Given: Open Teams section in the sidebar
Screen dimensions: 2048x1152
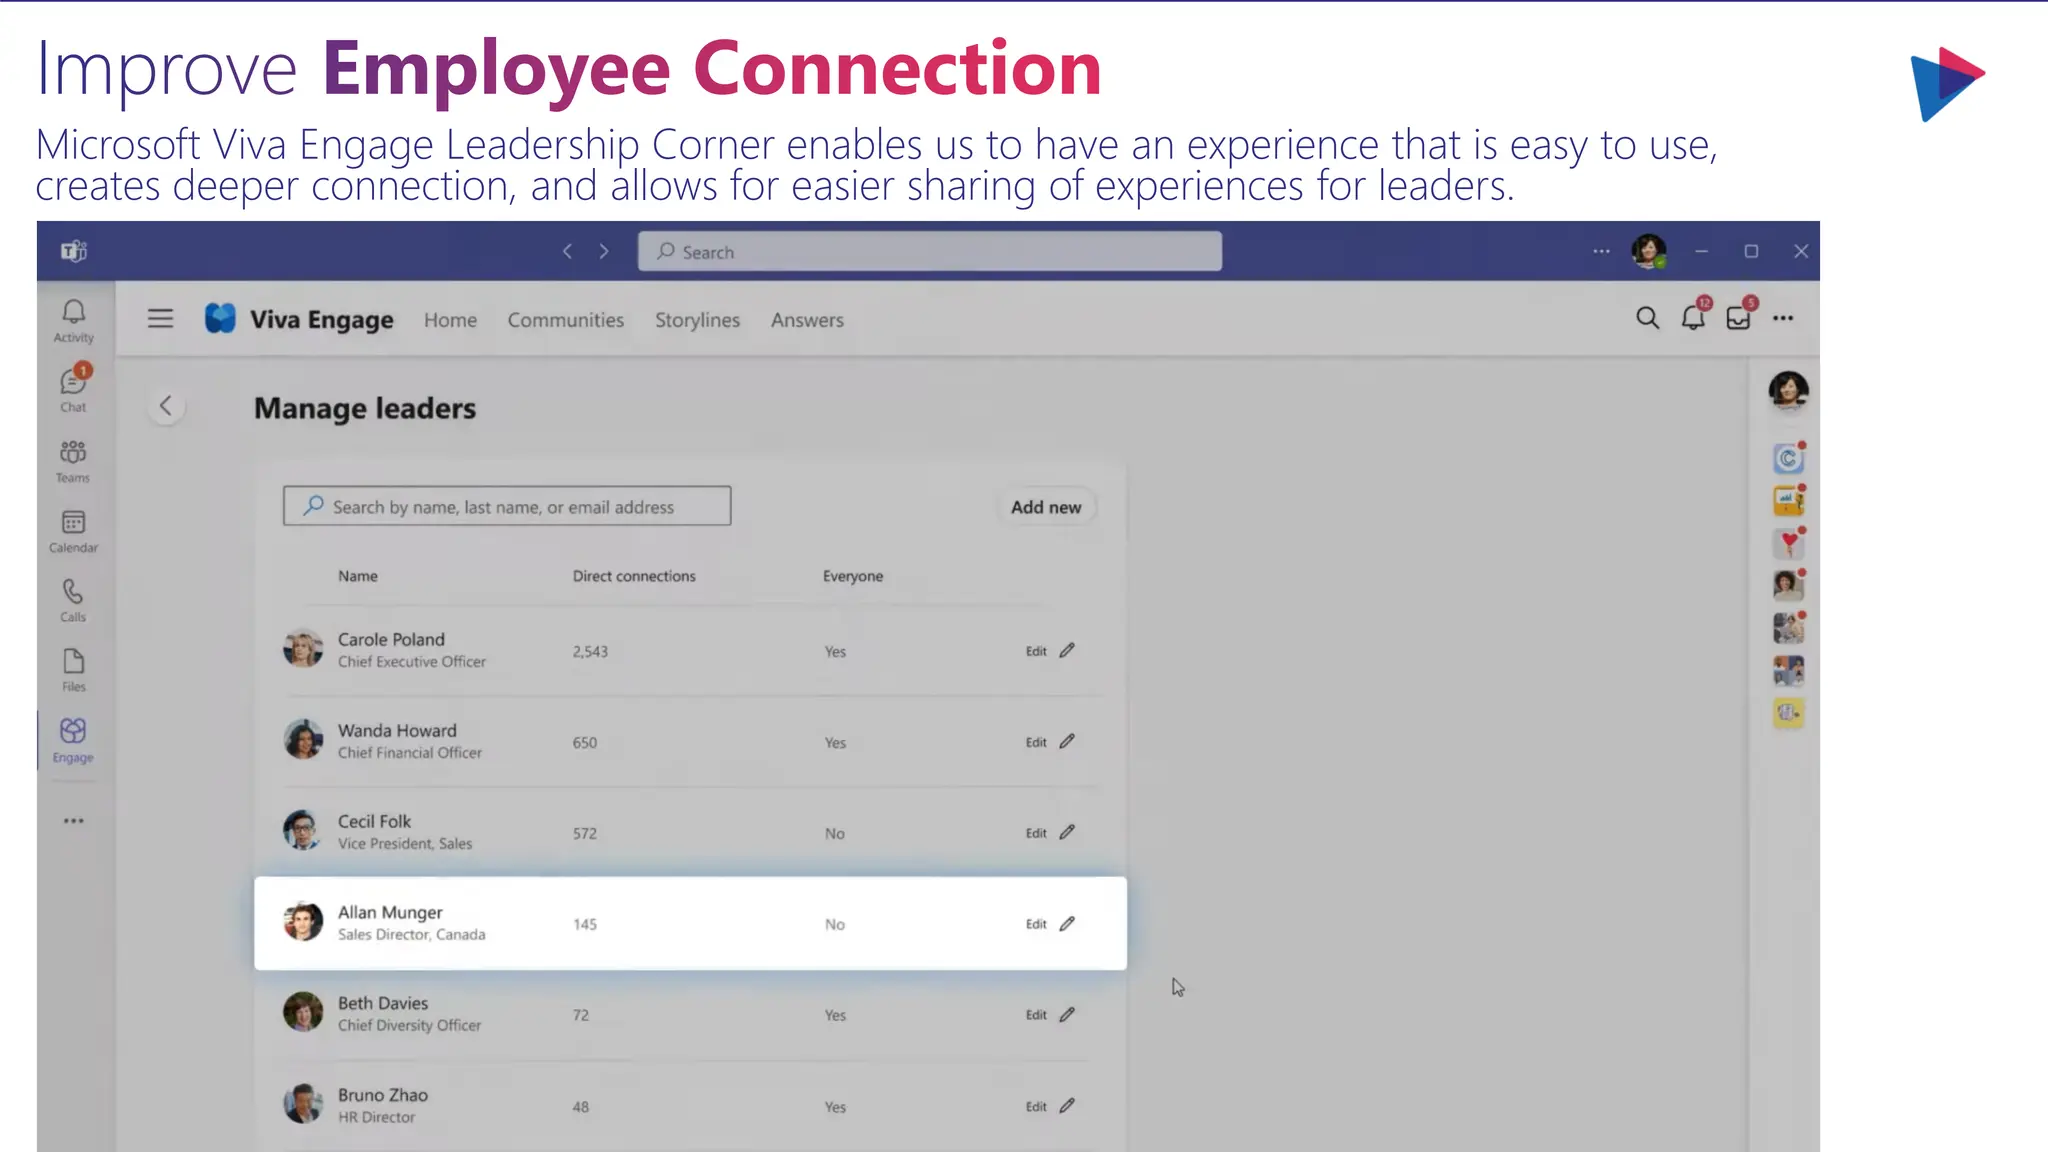Looking at the screenshot, I should pos(73,461).
